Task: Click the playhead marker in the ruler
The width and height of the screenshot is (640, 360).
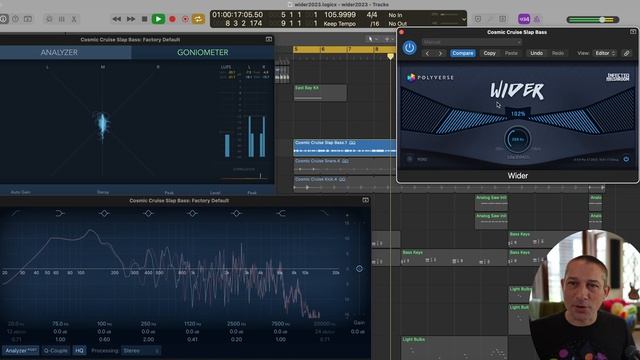Action: (x=390, y=56)
